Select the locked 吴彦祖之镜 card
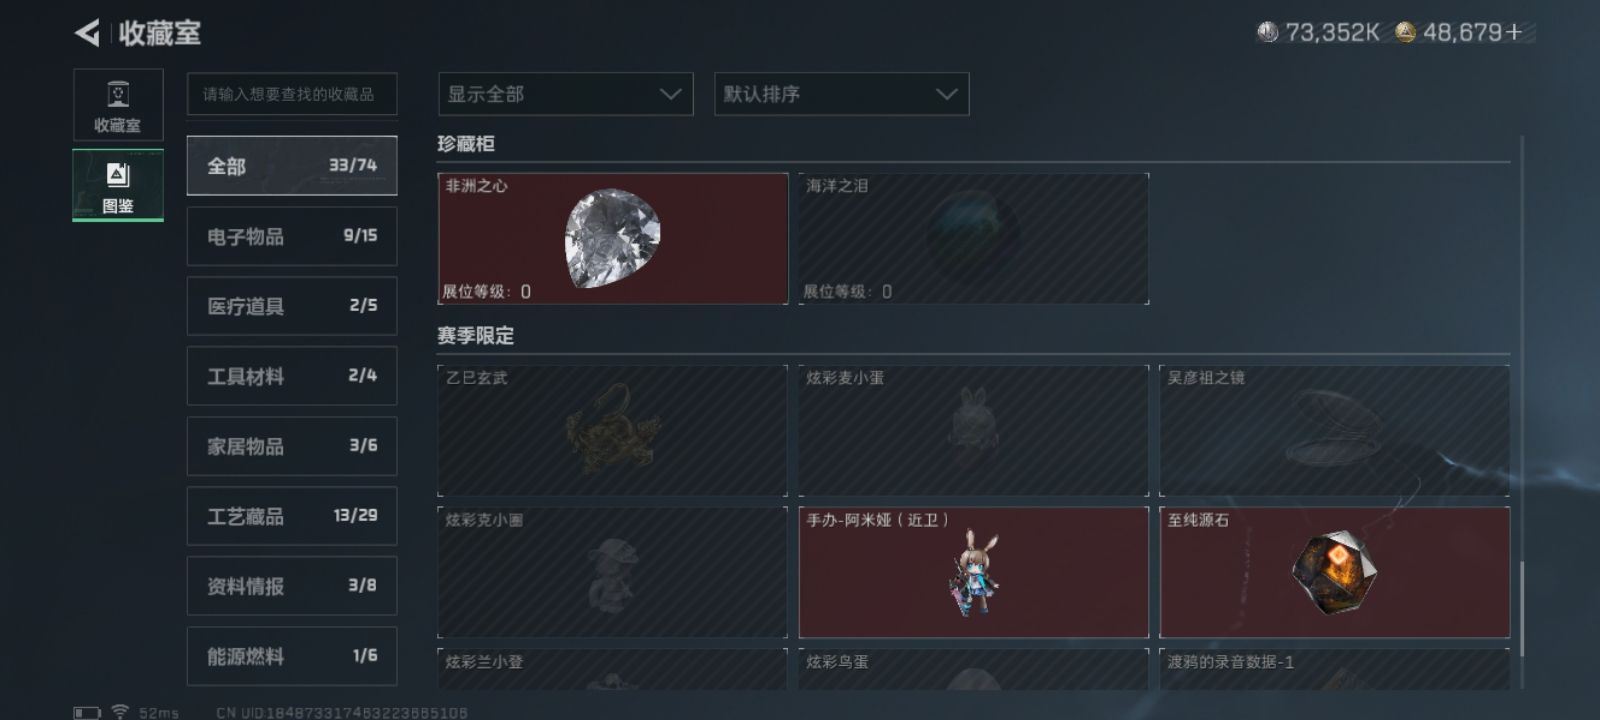The image size is (1600, 720). point(1334,430)
